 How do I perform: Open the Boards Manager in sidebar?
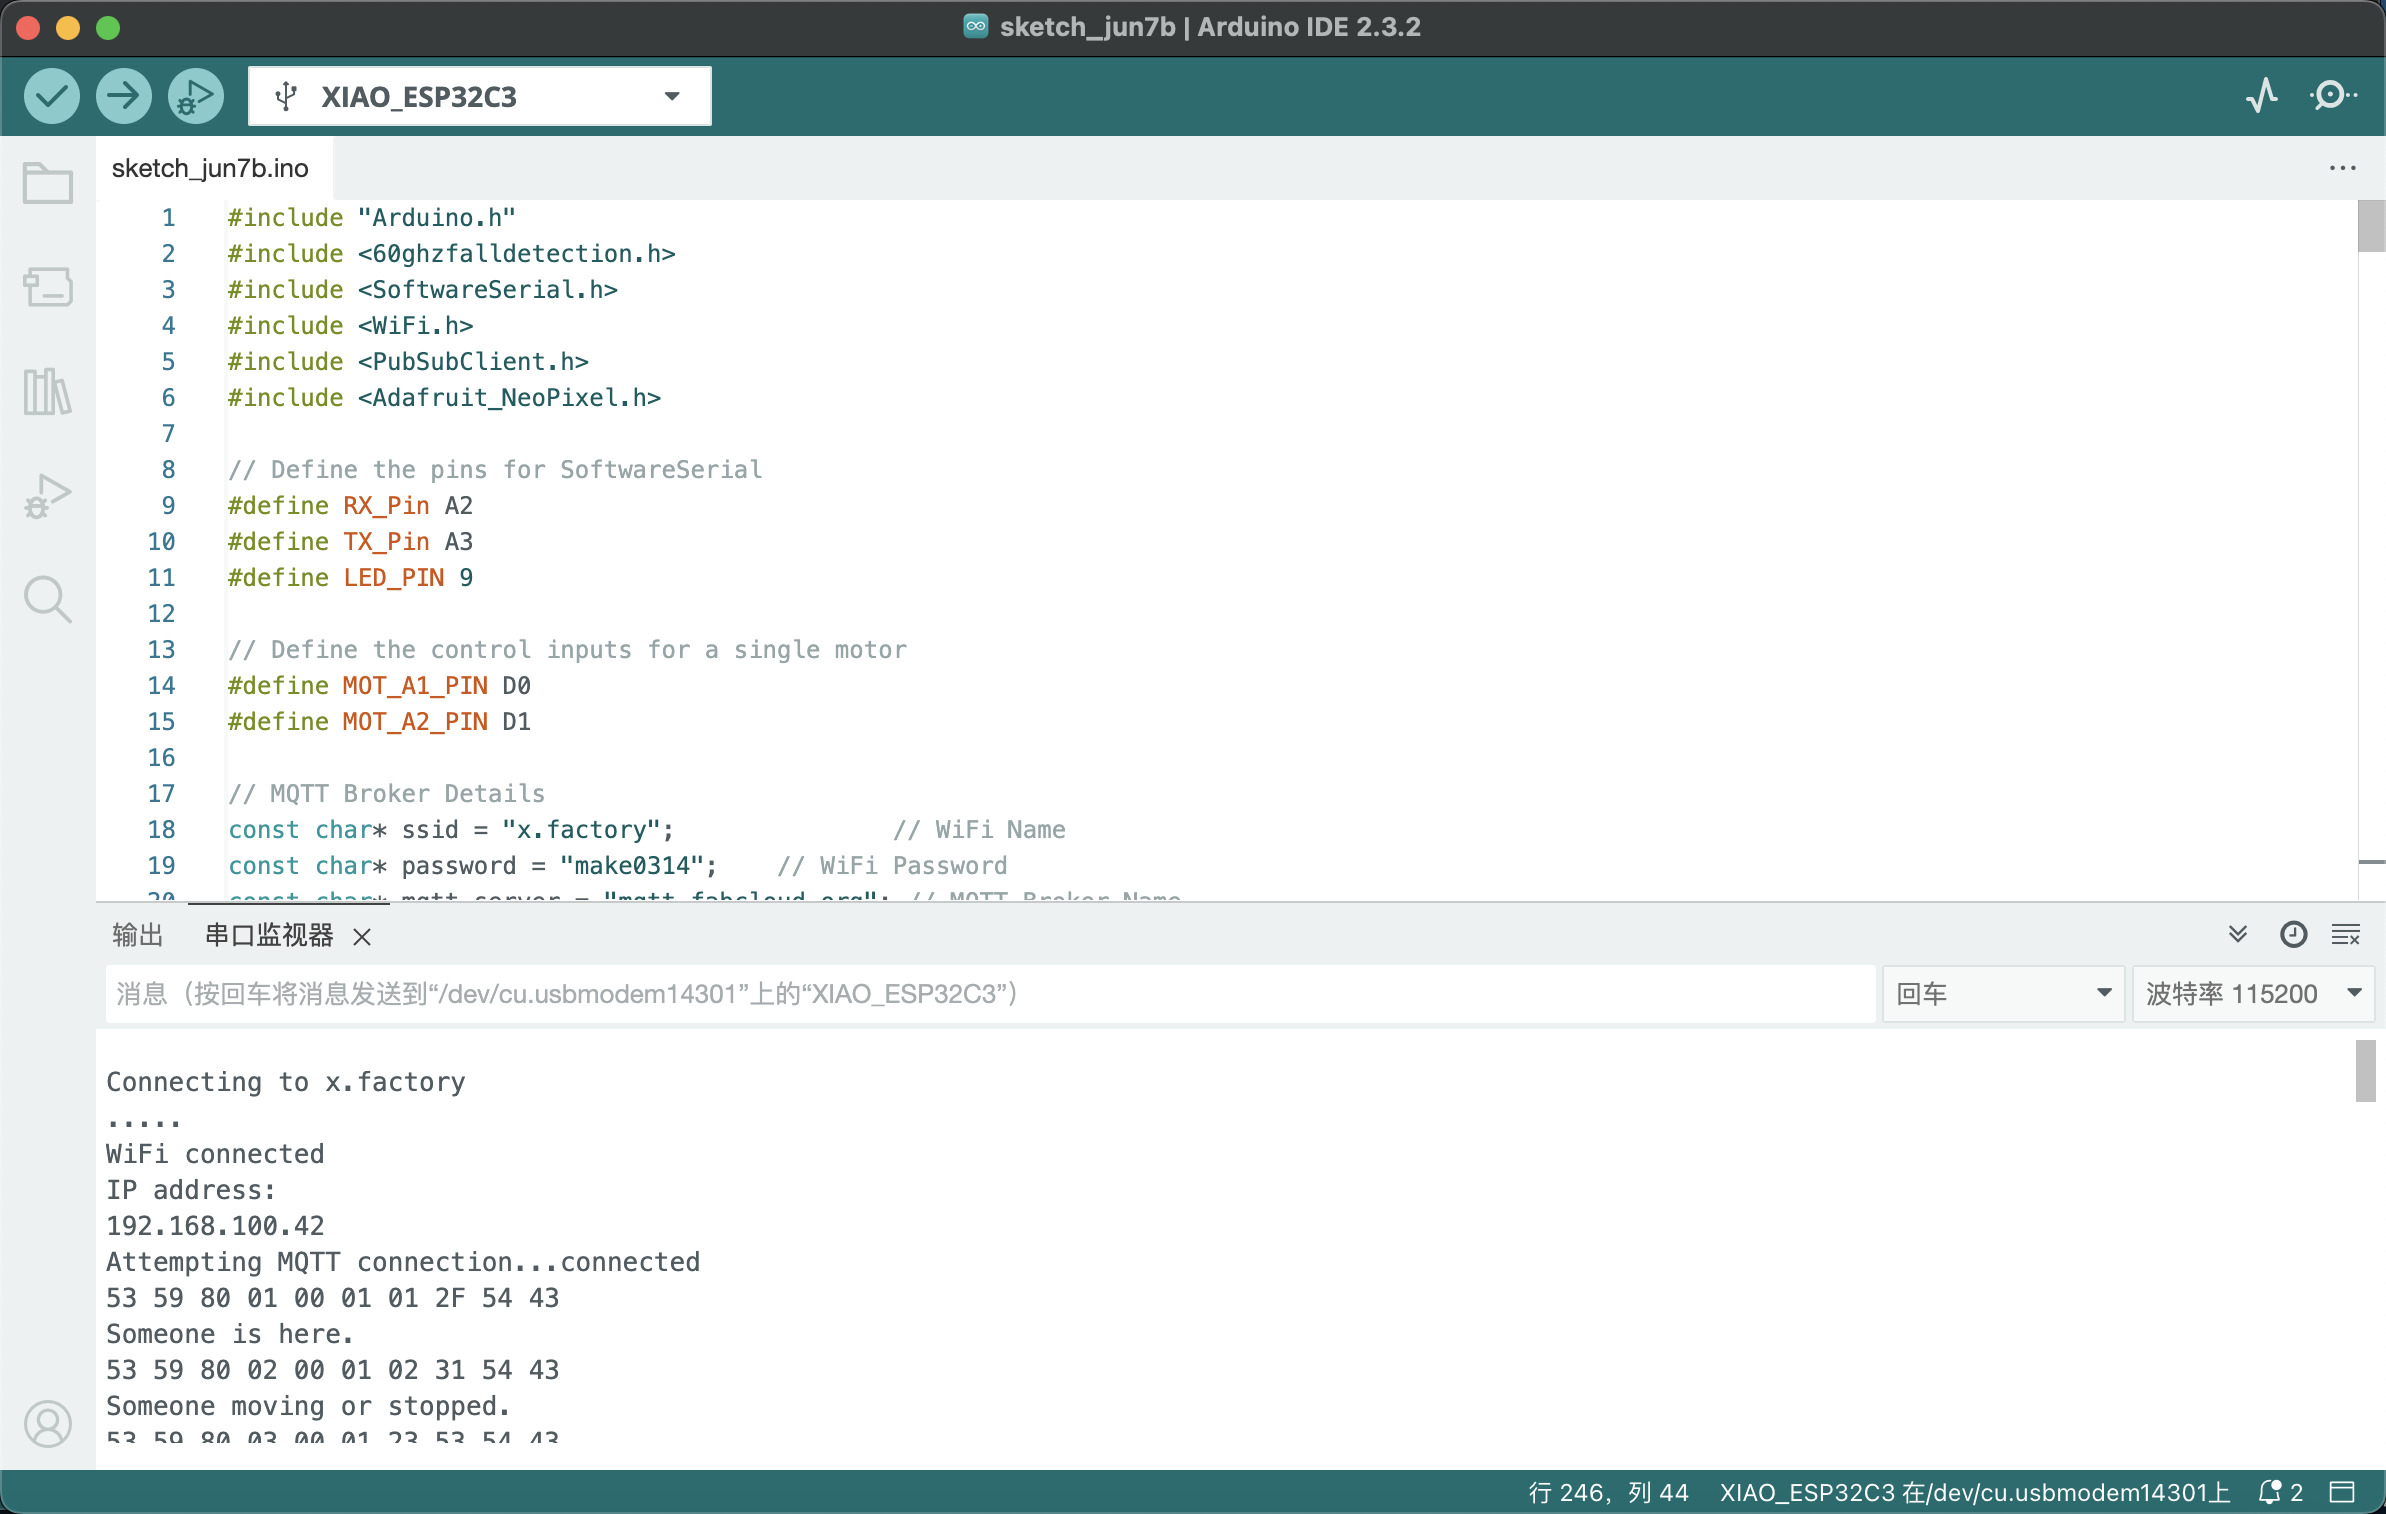[x=48, y=287]
